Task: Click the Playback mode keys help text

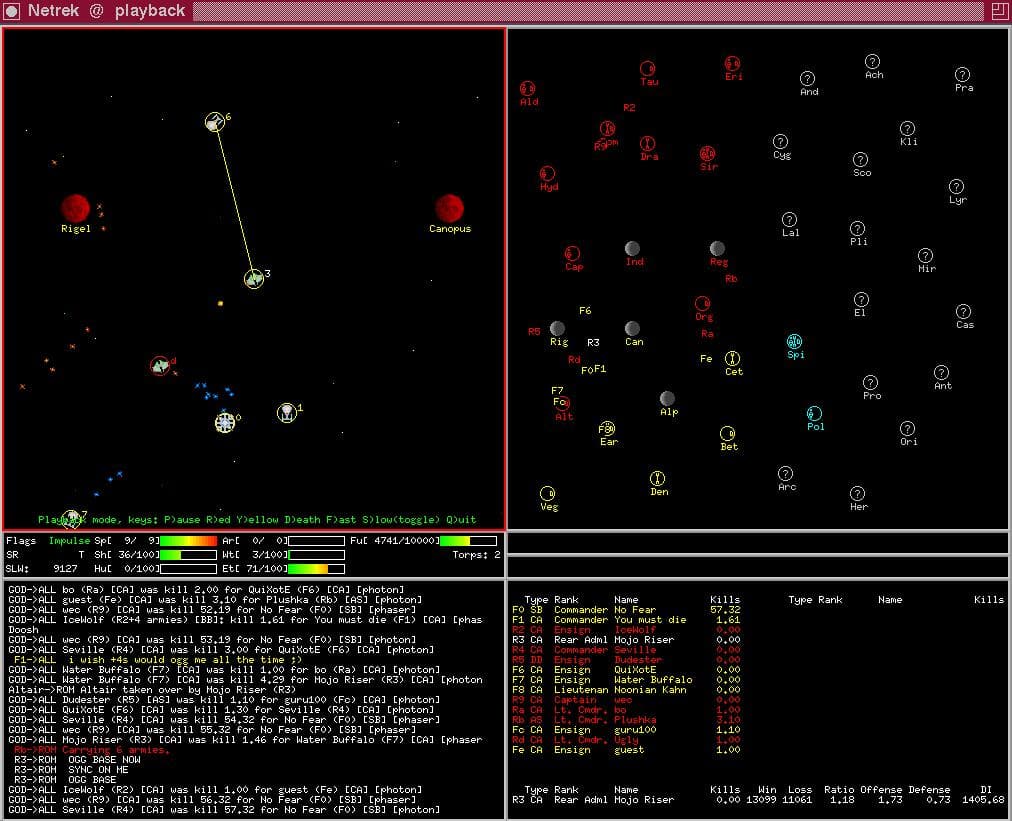Action: [257, 520]
